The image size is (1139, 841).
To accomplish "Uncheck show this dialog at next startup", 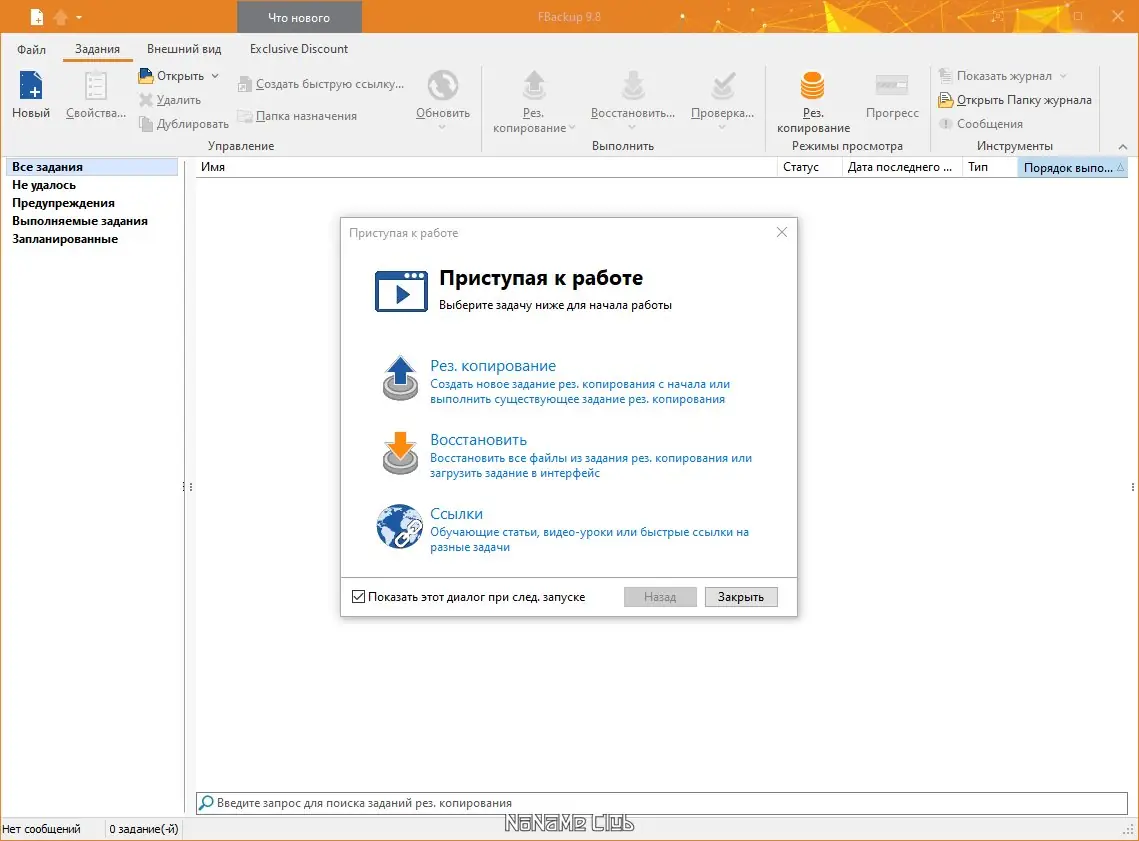I will pyautogui.click(x=359, y=597).
